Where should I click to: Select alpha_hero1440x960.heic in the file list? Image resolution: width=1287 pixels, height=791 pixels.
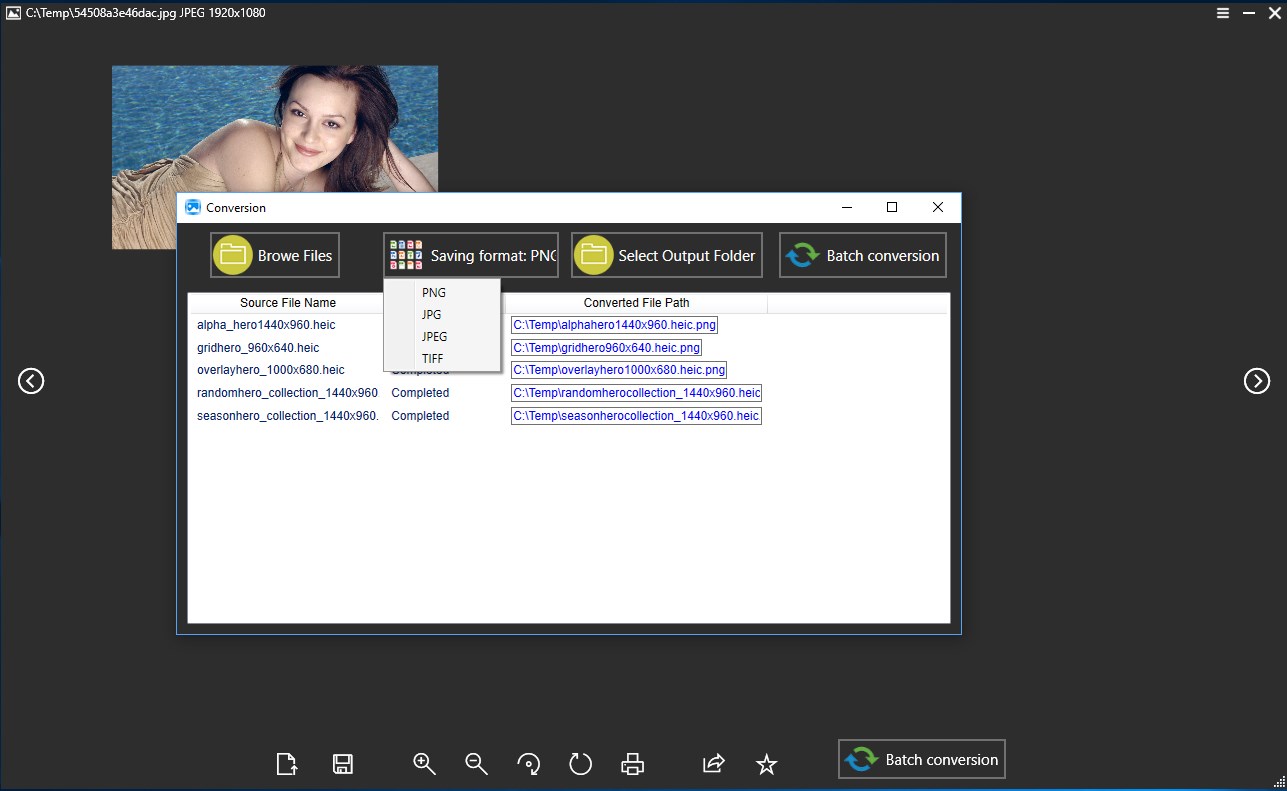[266, 325]
